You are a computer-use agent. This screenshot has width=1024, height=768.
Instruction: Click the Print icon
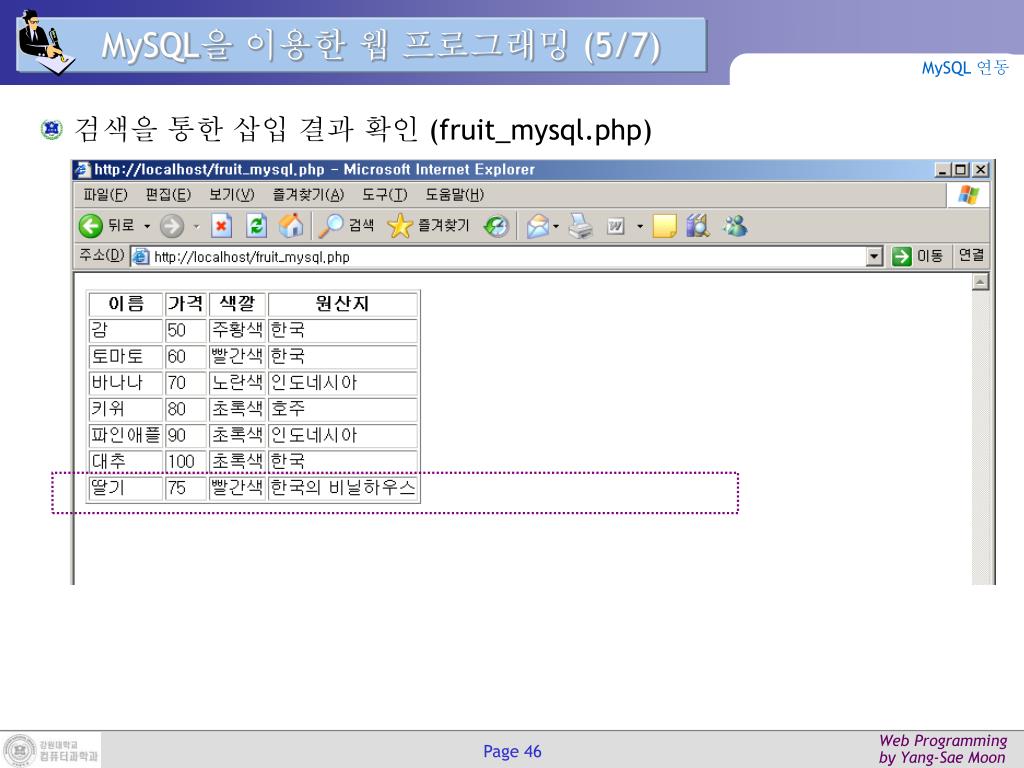581,226
